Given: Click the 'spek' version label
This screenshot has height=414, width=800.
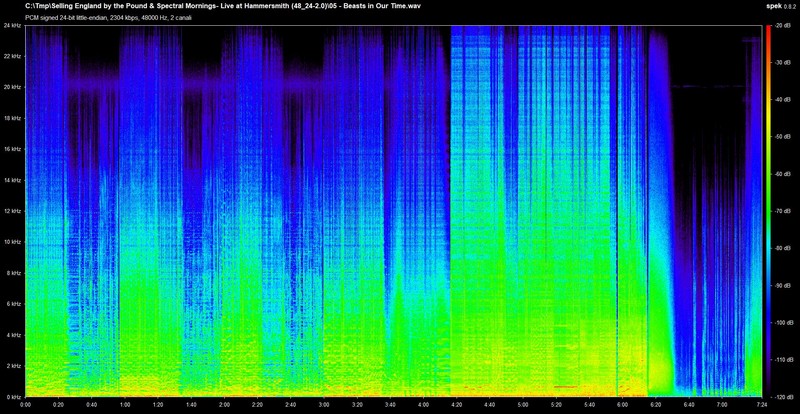Looking at the screenshot, I should [772, 6].
